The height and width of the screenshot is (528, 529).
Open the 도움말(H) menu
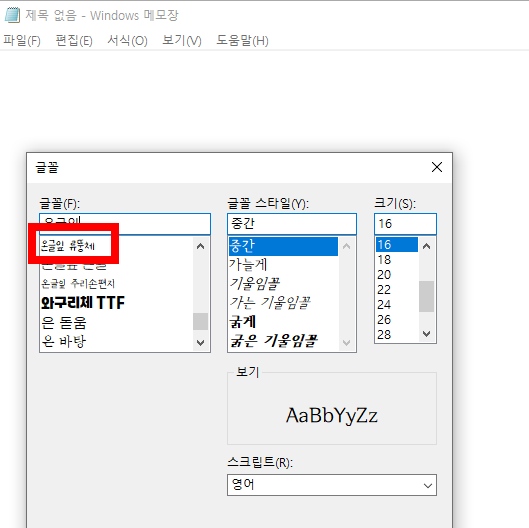click(x=242, y=40)
